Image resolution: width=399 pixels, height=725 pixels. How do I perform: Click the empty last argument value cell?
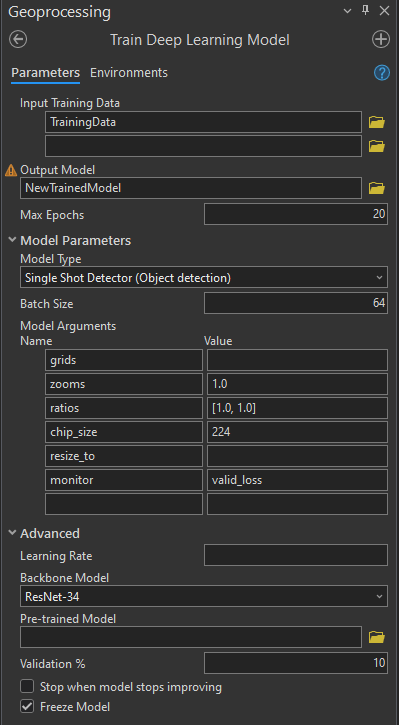point(297,504)
